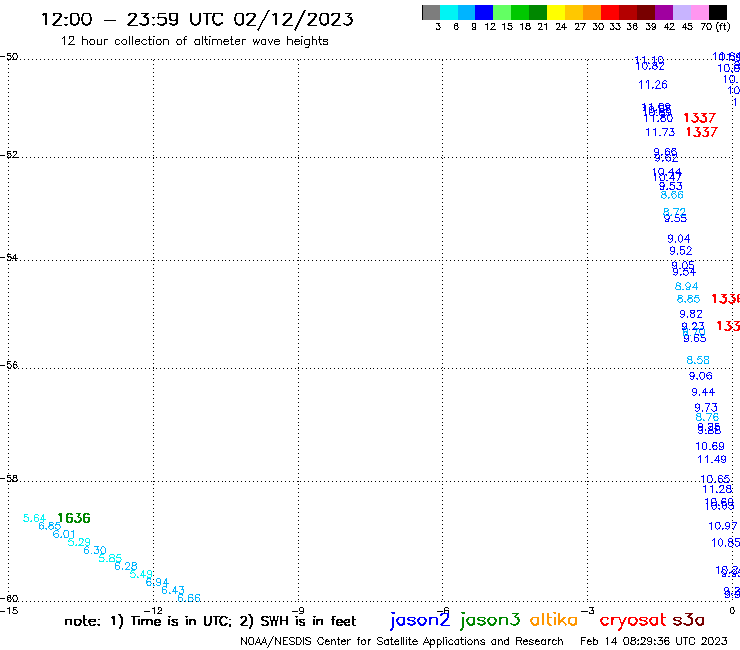Click the lavender swatch in the color scale
The width and height of the screenshot is (740, 650).
pos(681,12)
